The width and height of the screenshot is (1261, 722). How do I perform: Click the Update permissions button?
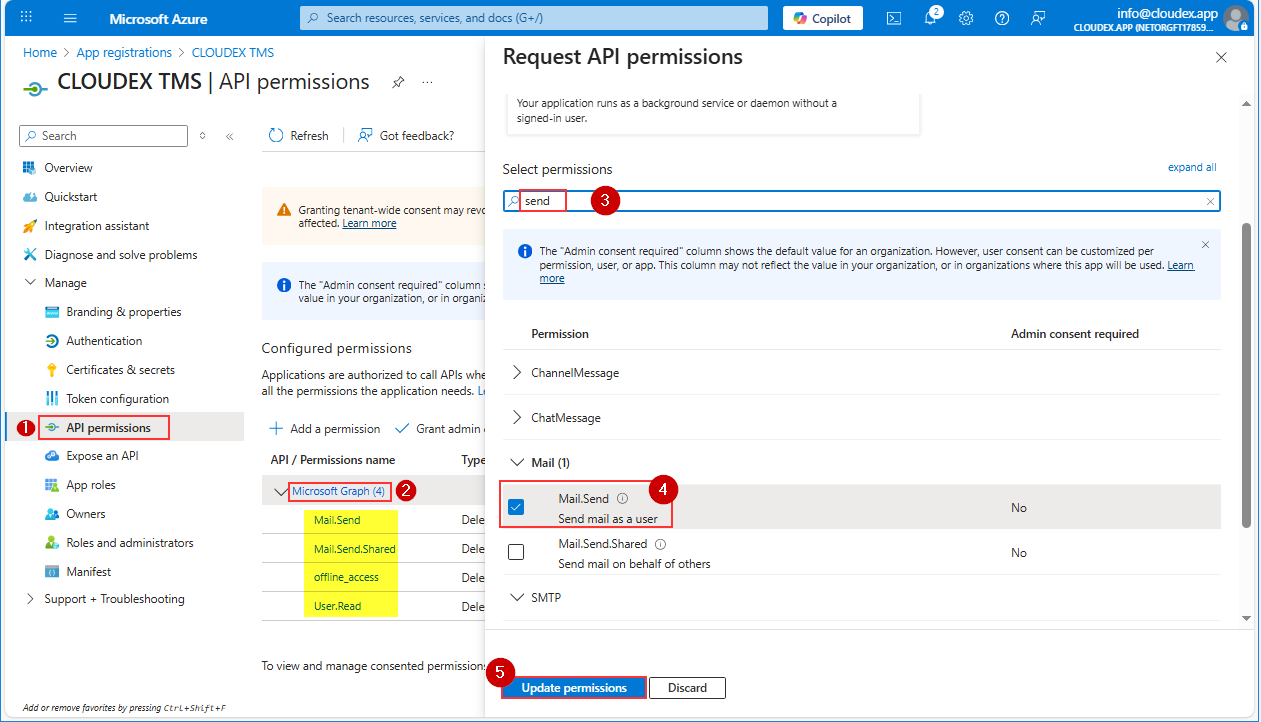click(x=574, y=688)
